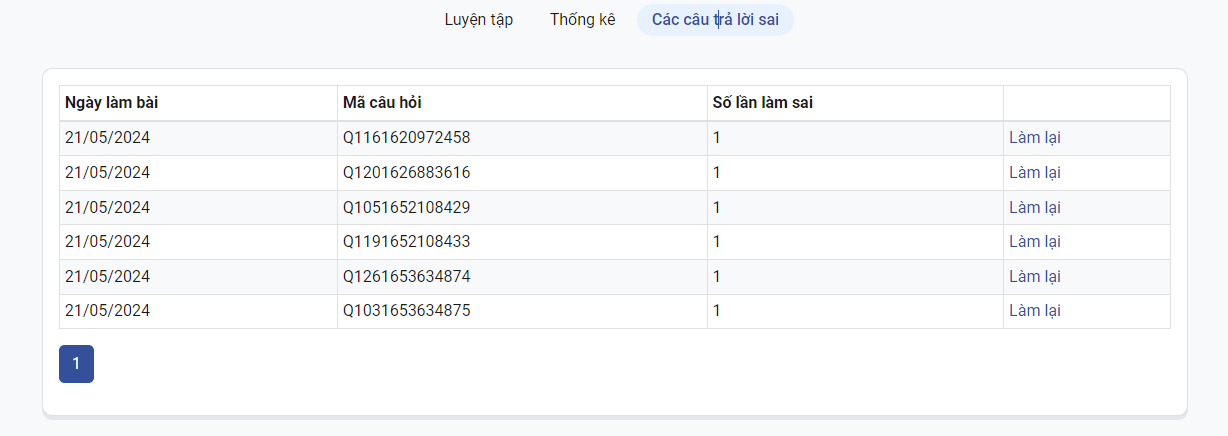
Task: Select question code Q1191652108433
Action: pyautogui.click(x=406, y=242)
